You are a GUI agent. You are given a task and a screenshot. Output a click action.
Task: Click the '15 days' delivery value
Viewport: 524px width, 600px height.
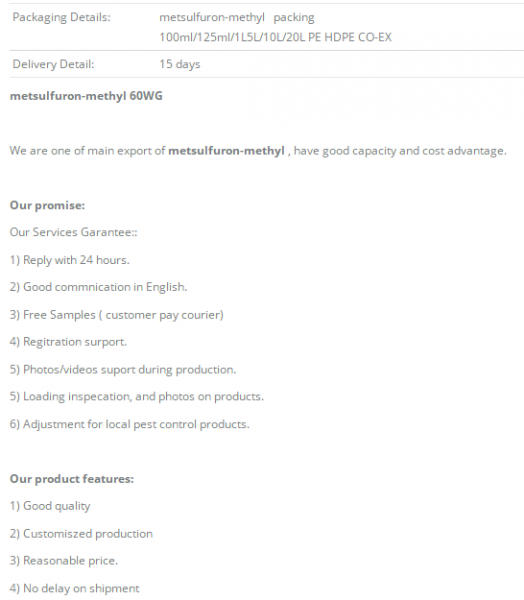[x=180, y=64]
